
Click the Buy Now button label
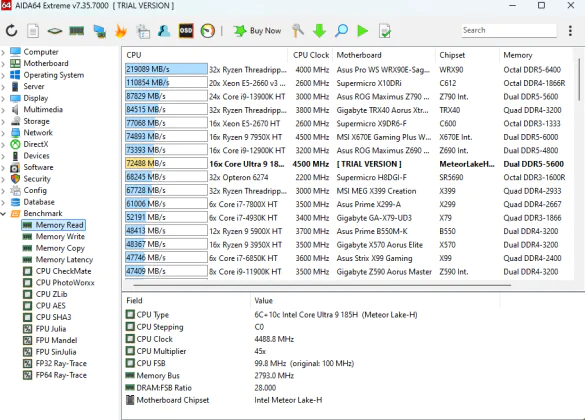(x=265, y=31)
